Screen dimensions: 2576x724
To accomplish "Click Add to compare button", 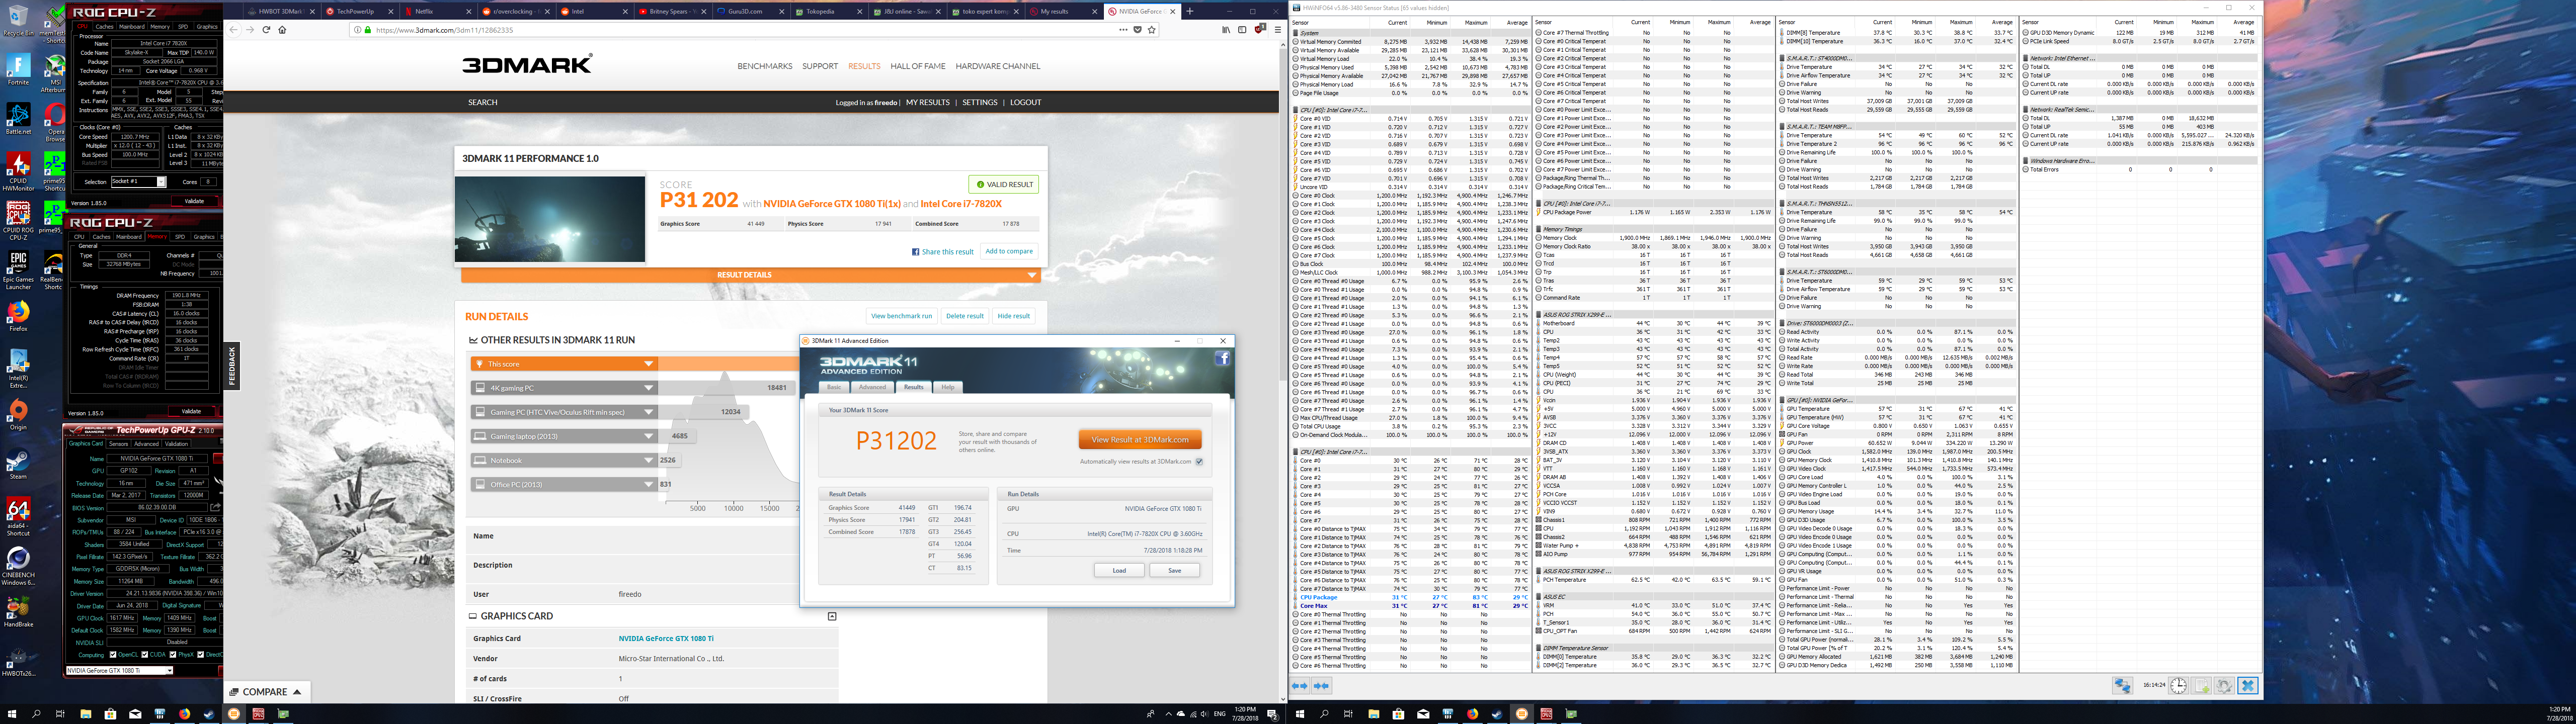I will (x=1009, y=251).
